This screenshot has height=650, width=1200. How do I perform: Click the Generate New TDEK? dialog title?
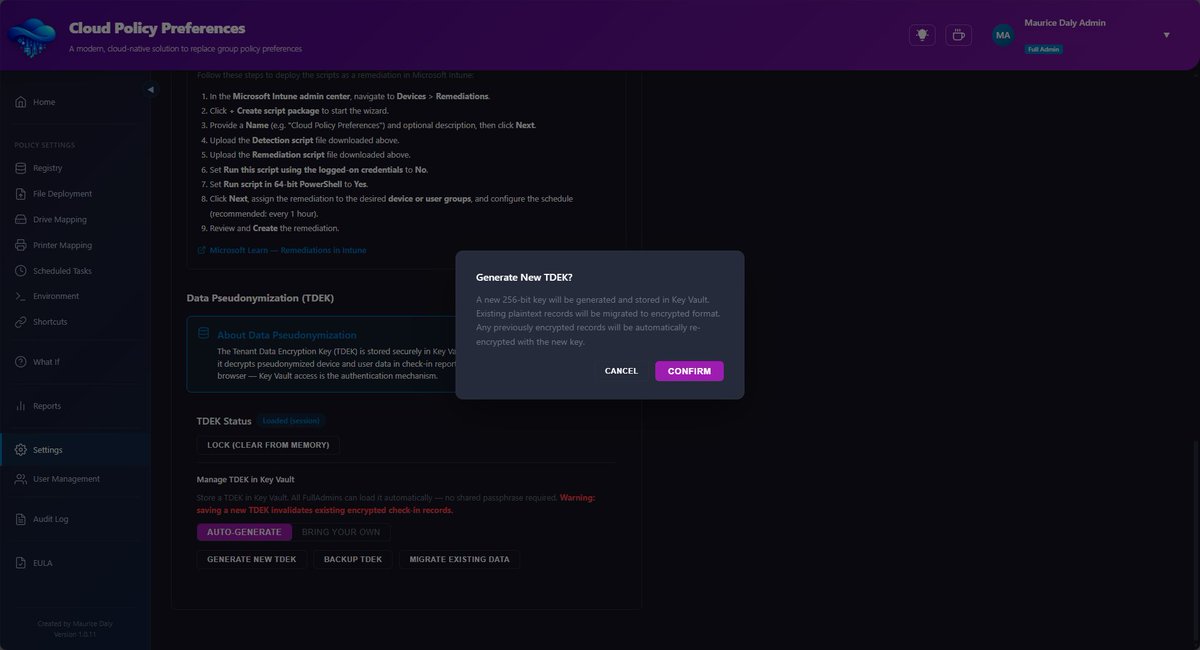click(x=524, y=276)
